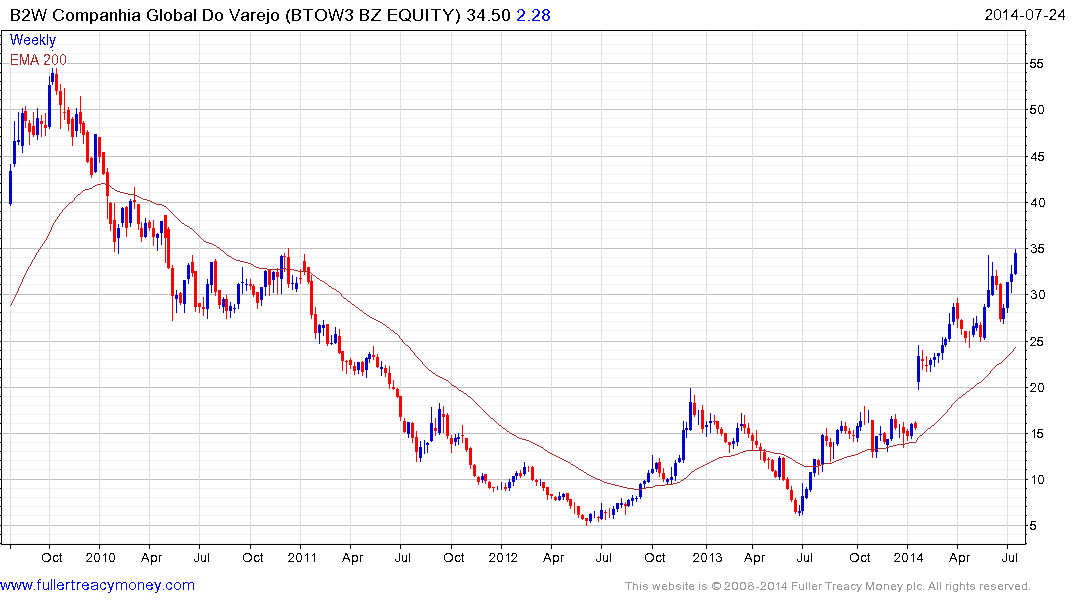Click the 2014 label on time axis
This screenshot has width=1075, height=600.
908,557
